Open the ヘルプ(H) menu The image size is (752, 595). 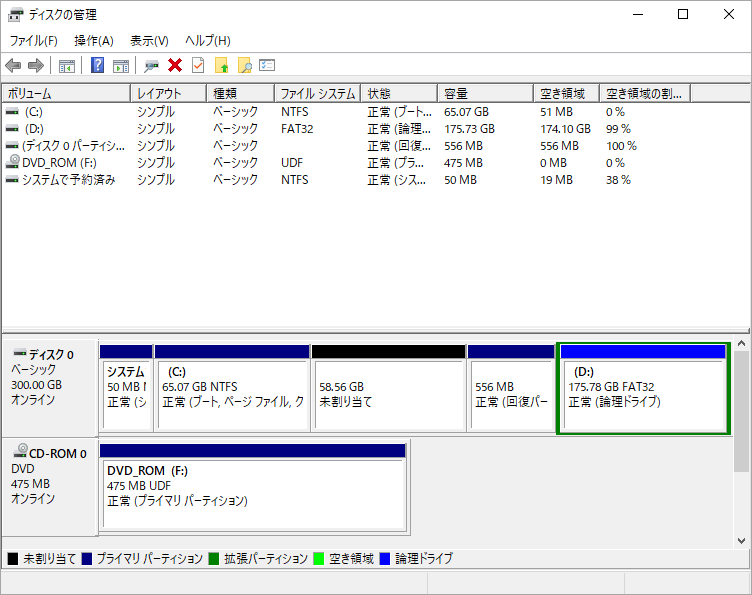pyautogui.click(x=208, y=41)
